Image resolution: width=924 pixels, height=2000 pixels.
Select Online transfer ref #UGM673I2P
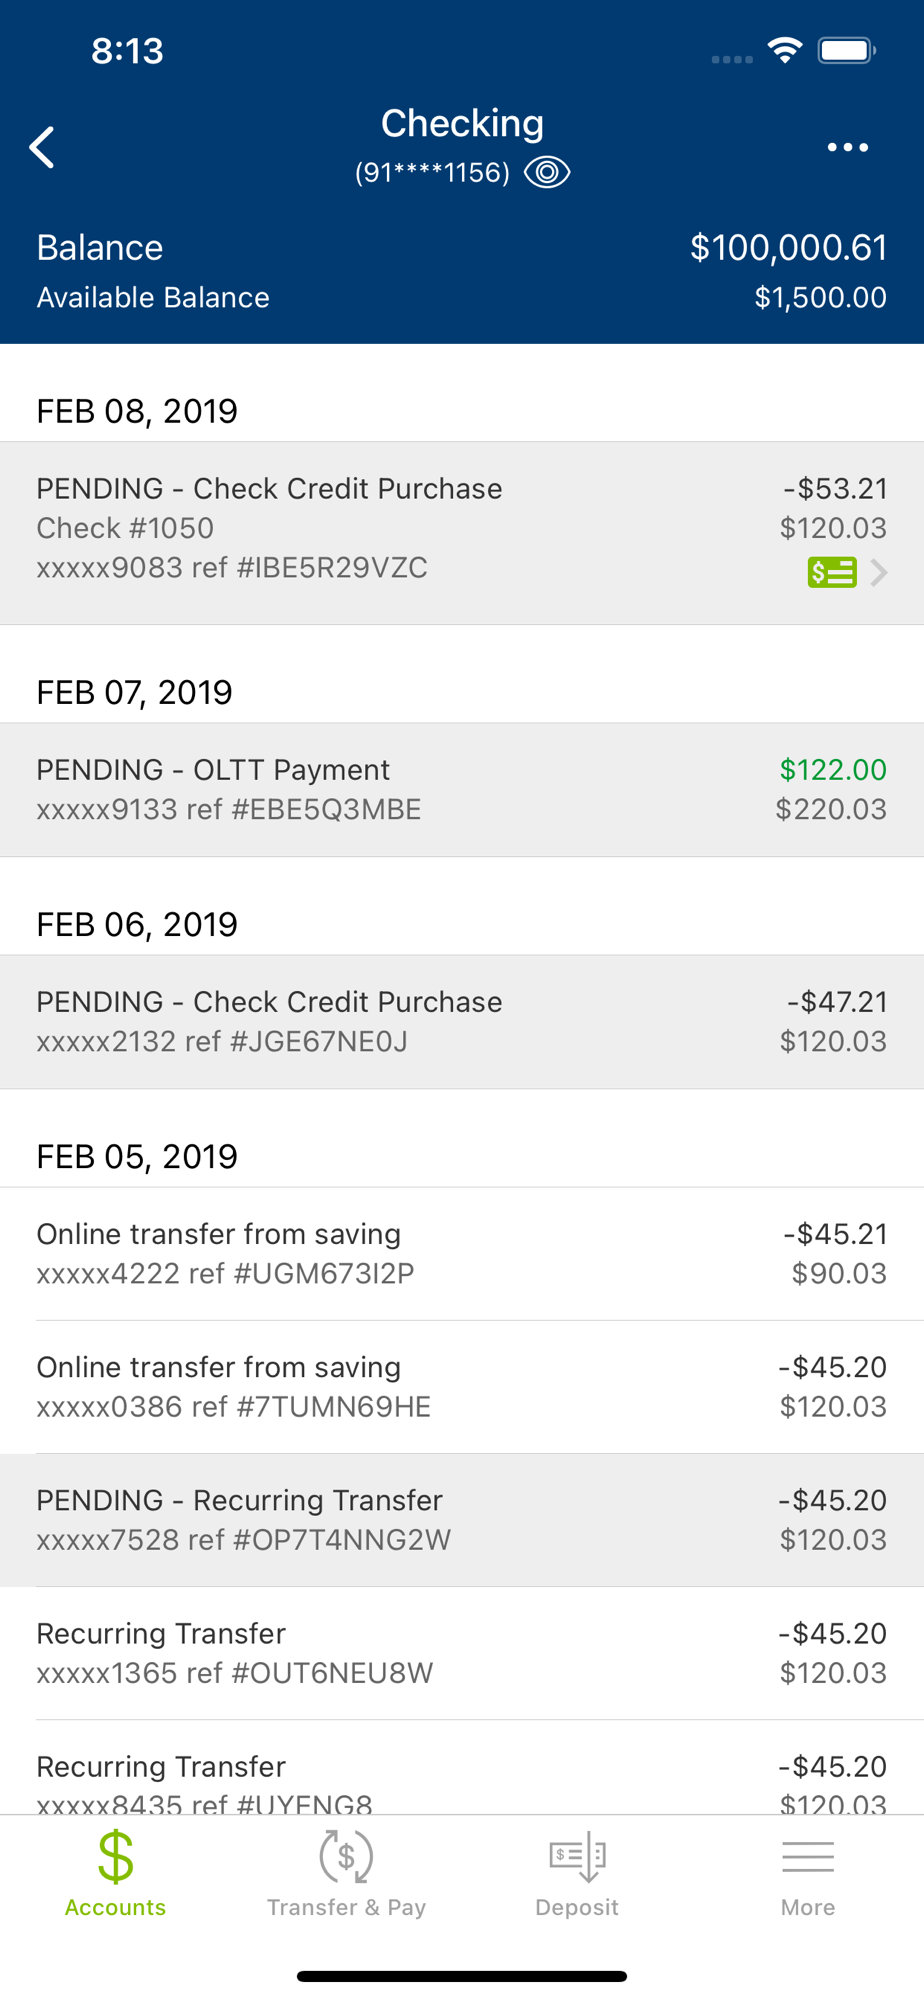tap(462, 1253)
